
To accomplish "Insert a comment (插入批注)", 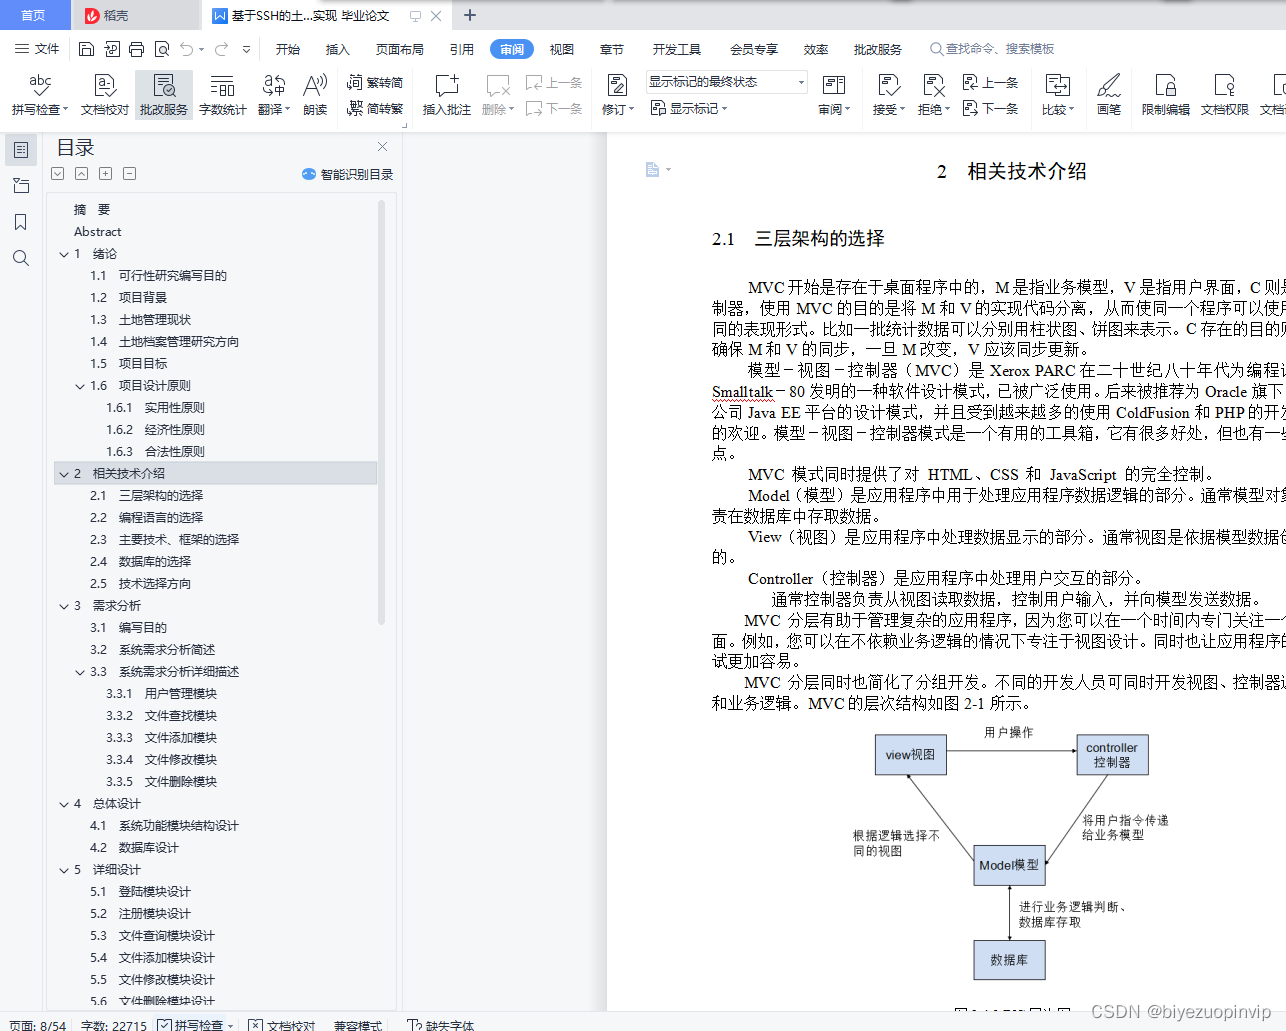I will tap(446, 95).
